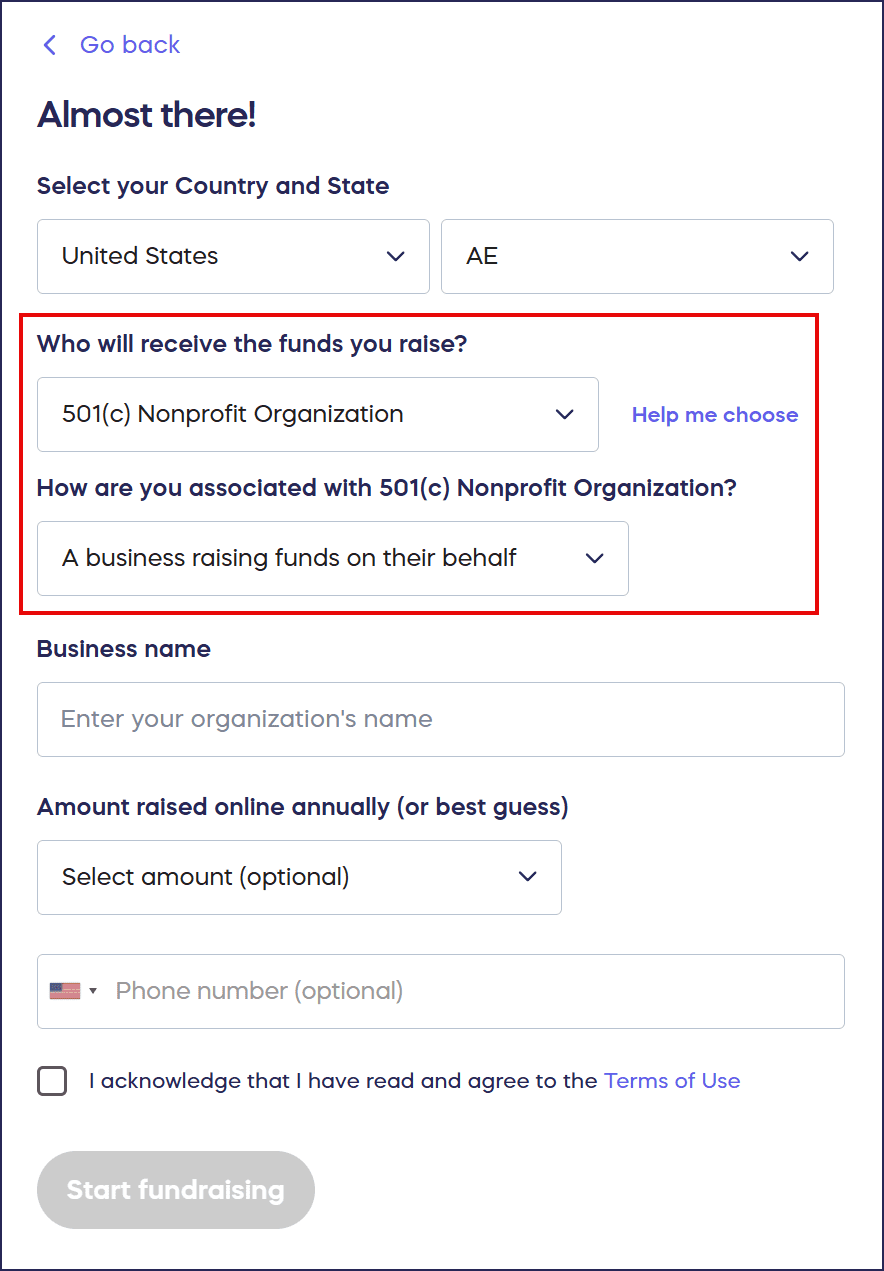
Task: Click the chevron in the AE state selector
Action: [799, 257]
